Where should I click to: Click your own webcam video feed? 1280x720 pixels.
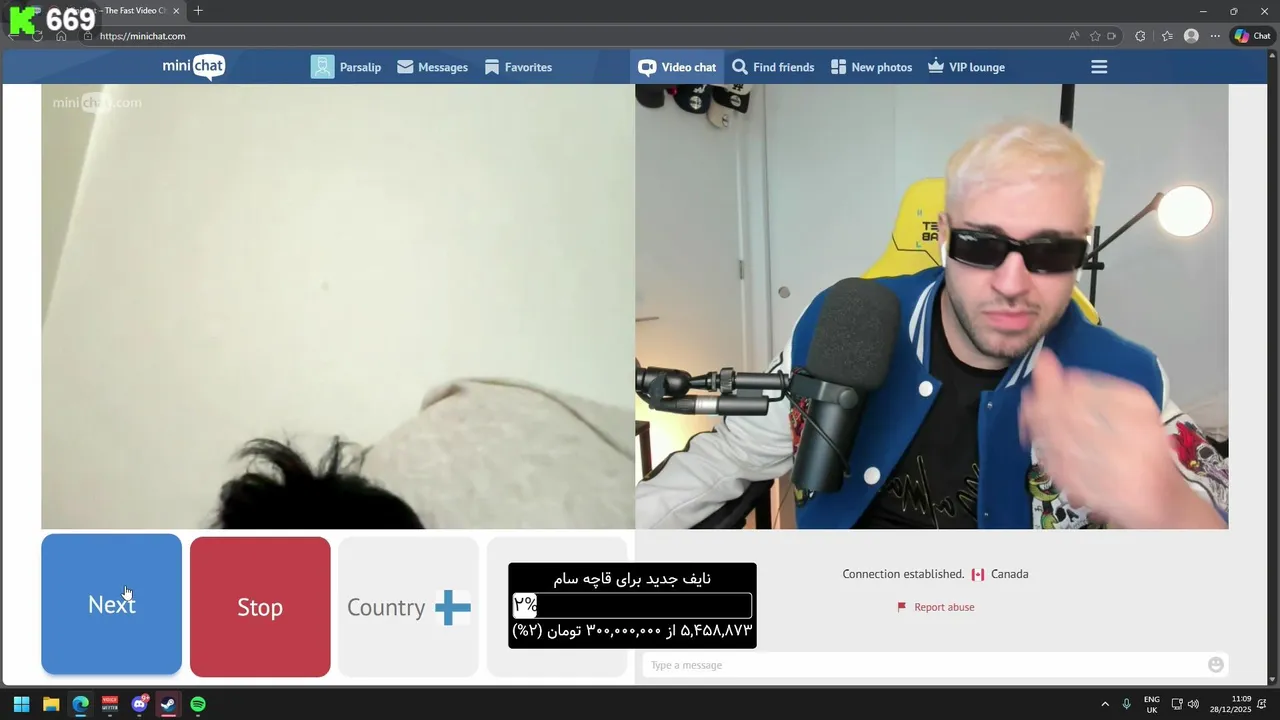tap(932, 306)
